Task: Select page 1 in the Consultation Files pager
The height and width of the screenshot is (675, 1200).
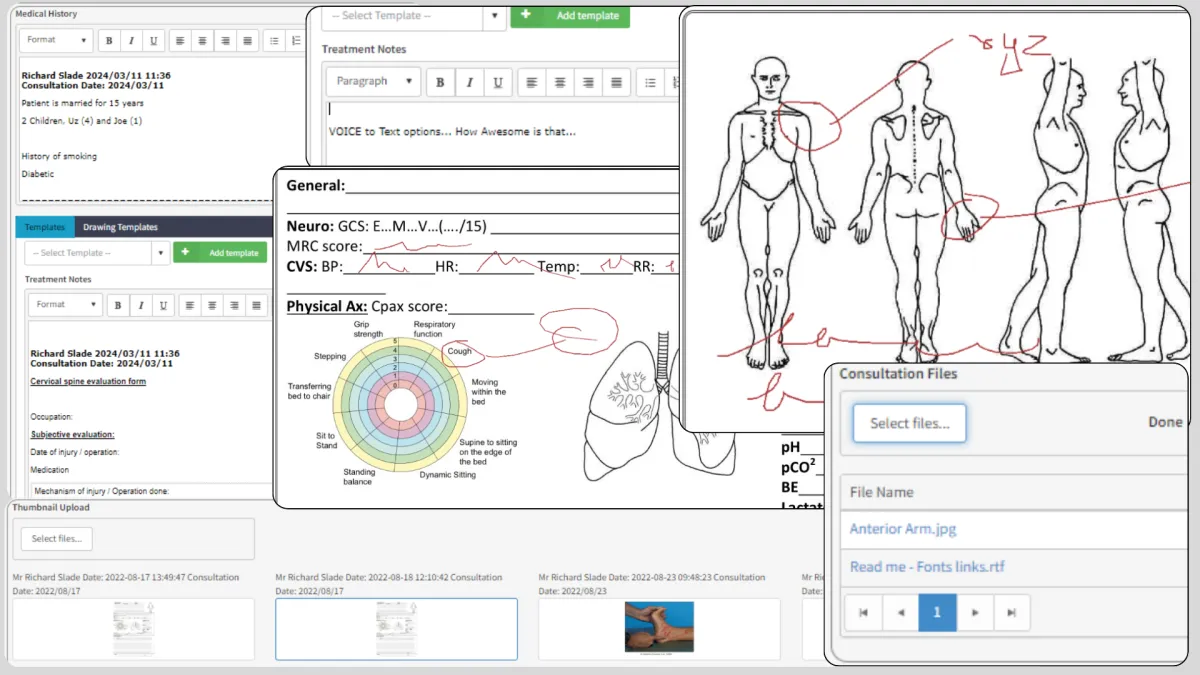Action: pyautogui.click(x=937, y=613)
